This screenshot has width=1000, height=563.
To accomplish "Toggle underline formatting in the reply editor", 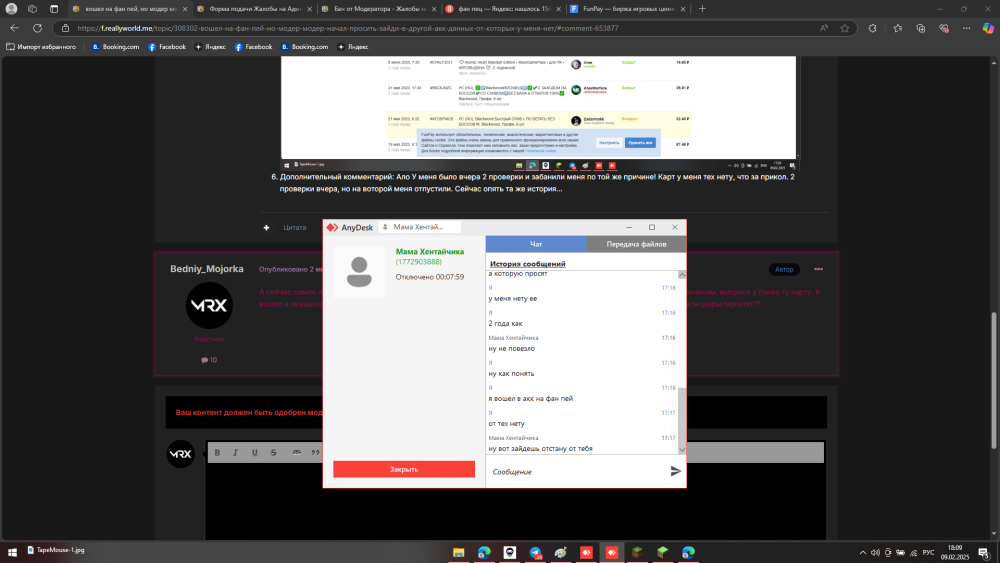I will [x=254, y=452].
